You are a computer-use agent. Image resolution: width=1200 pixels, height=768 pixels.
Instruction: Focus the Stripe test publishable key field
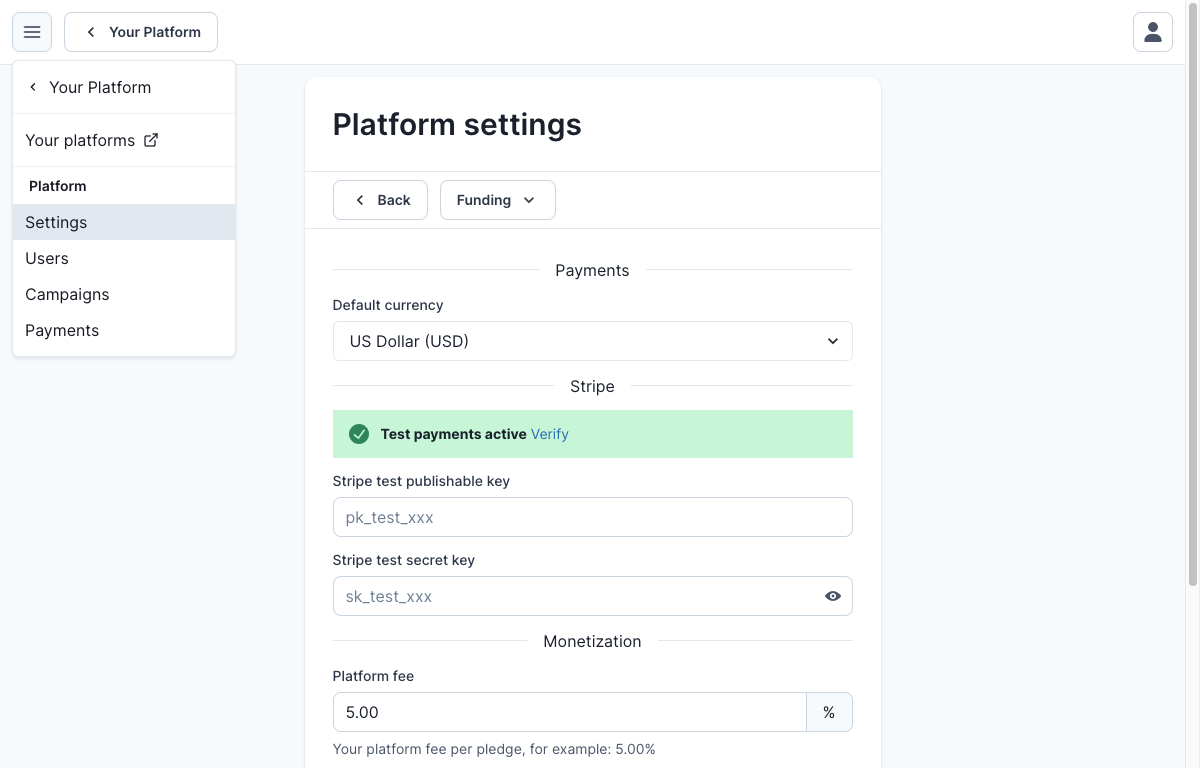(x=592, y=517)
